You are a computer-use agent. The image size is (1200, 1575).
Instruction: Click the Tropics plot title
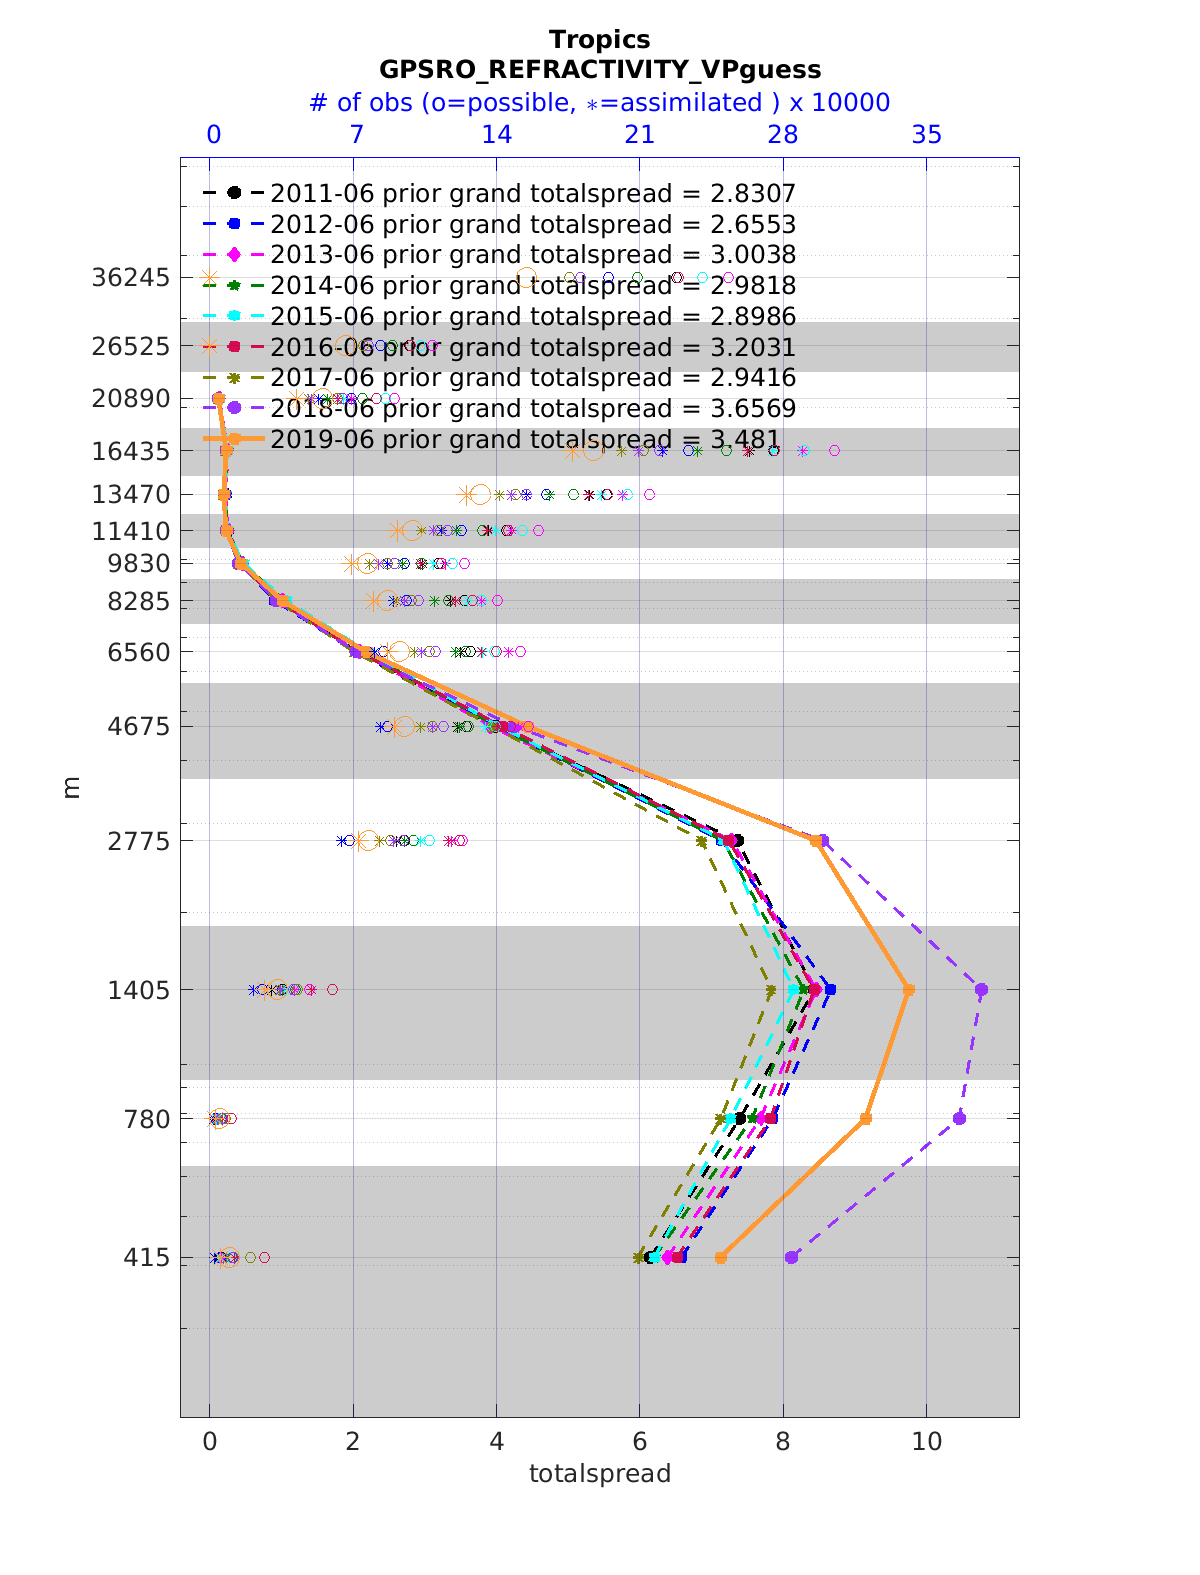point(599,40)
